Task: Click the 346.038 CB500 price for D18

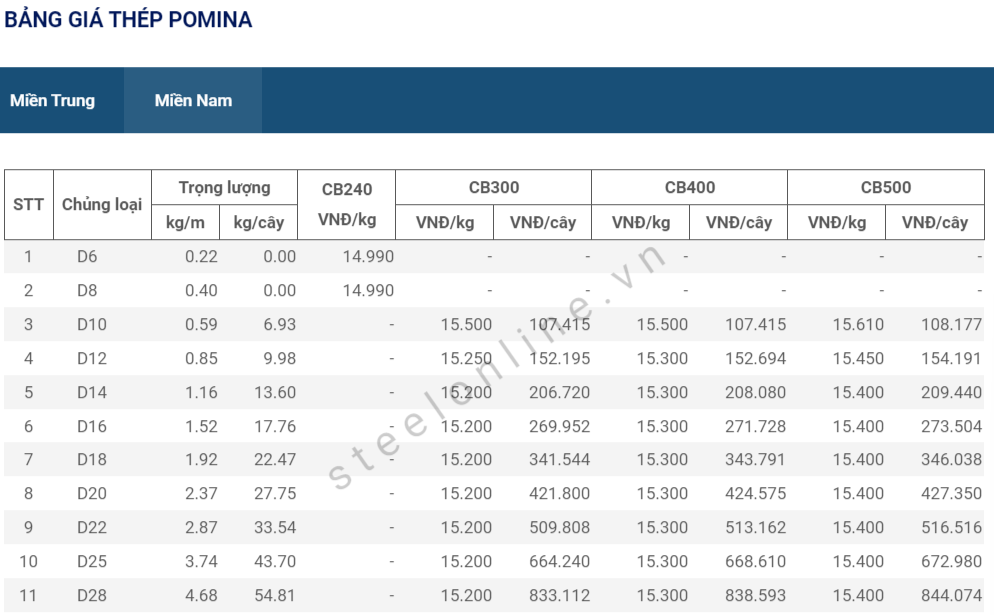Action: (951, 460)
